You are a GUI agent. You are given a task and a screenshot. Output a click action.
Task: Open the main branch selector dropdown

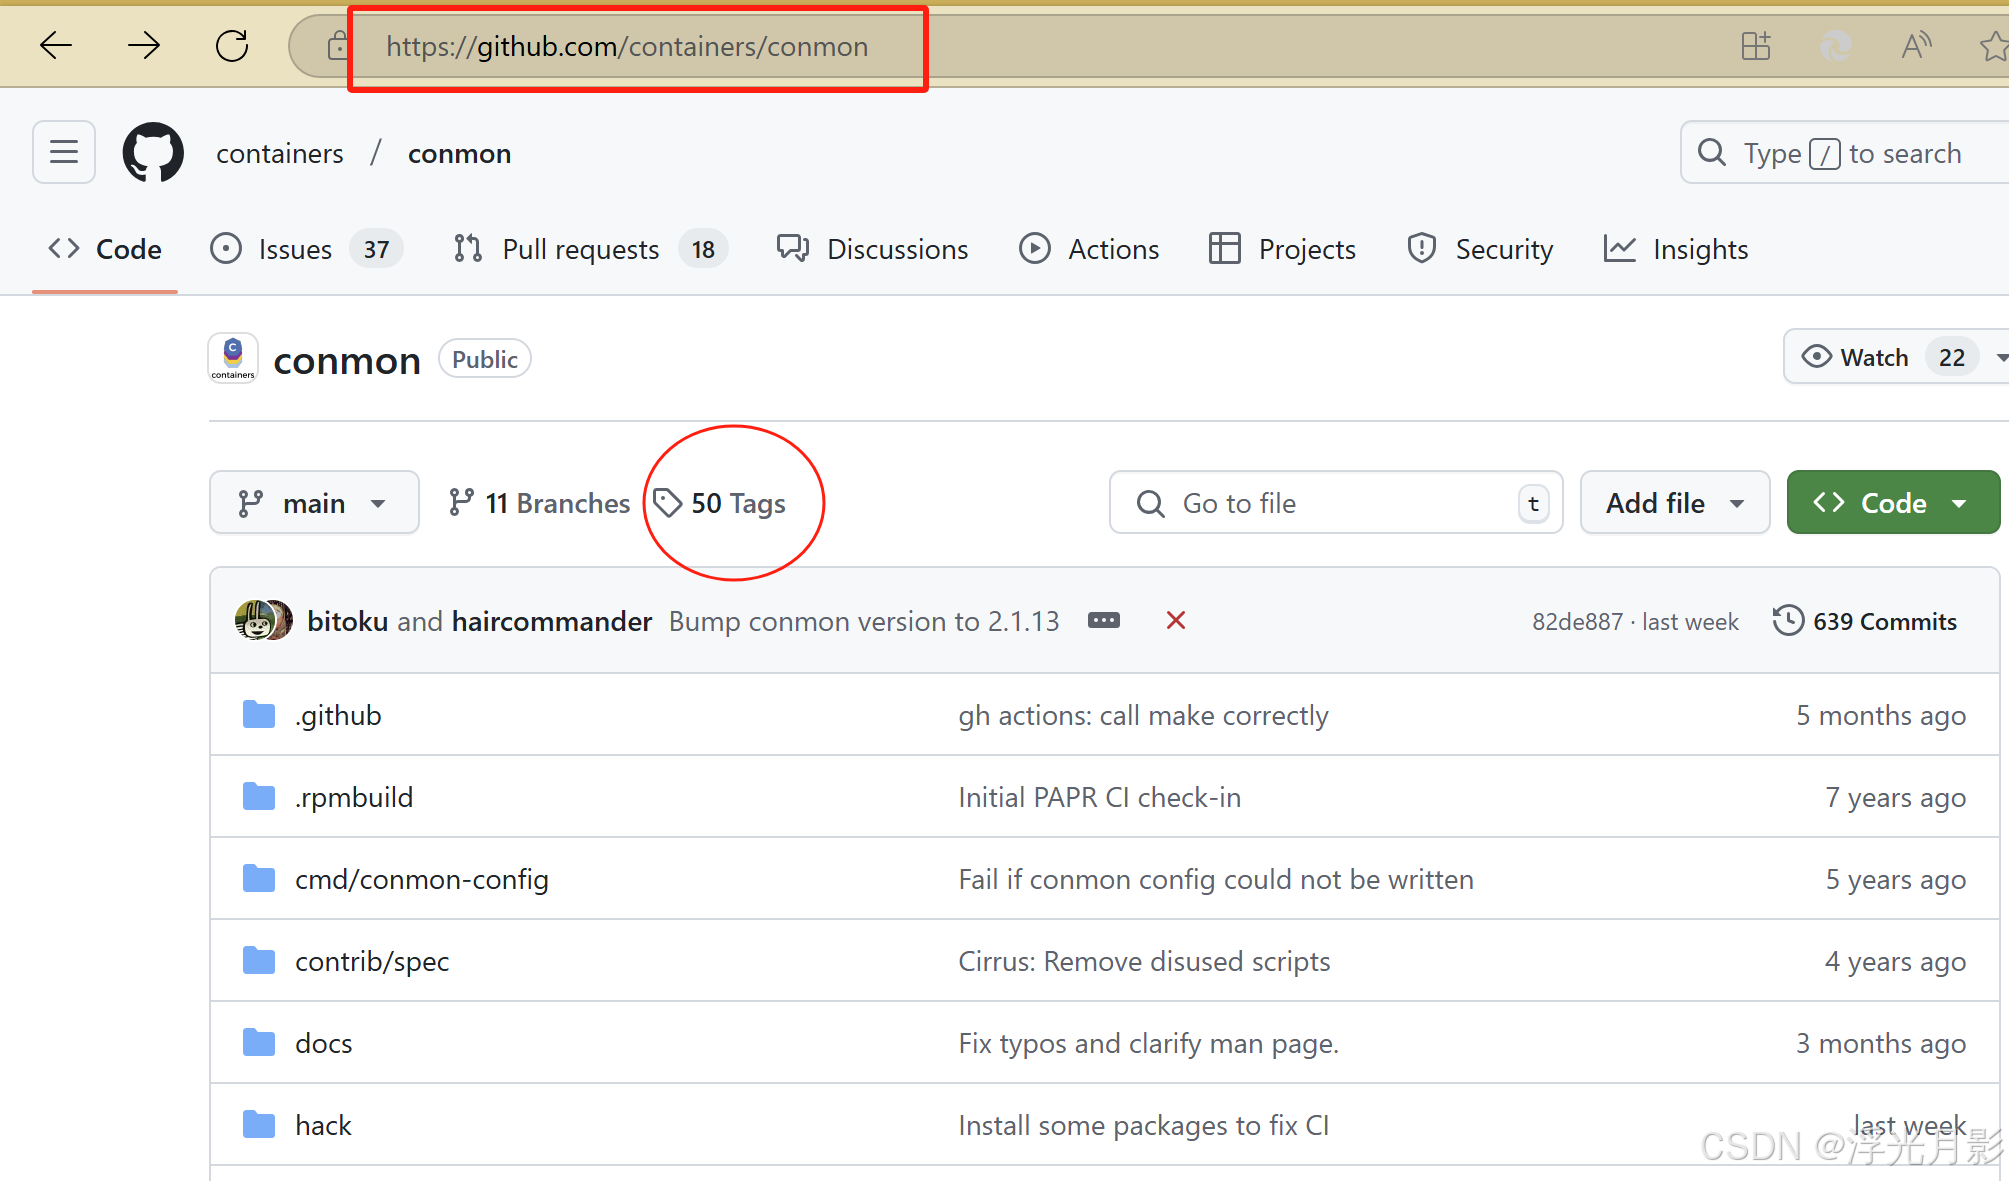point(314,503)
